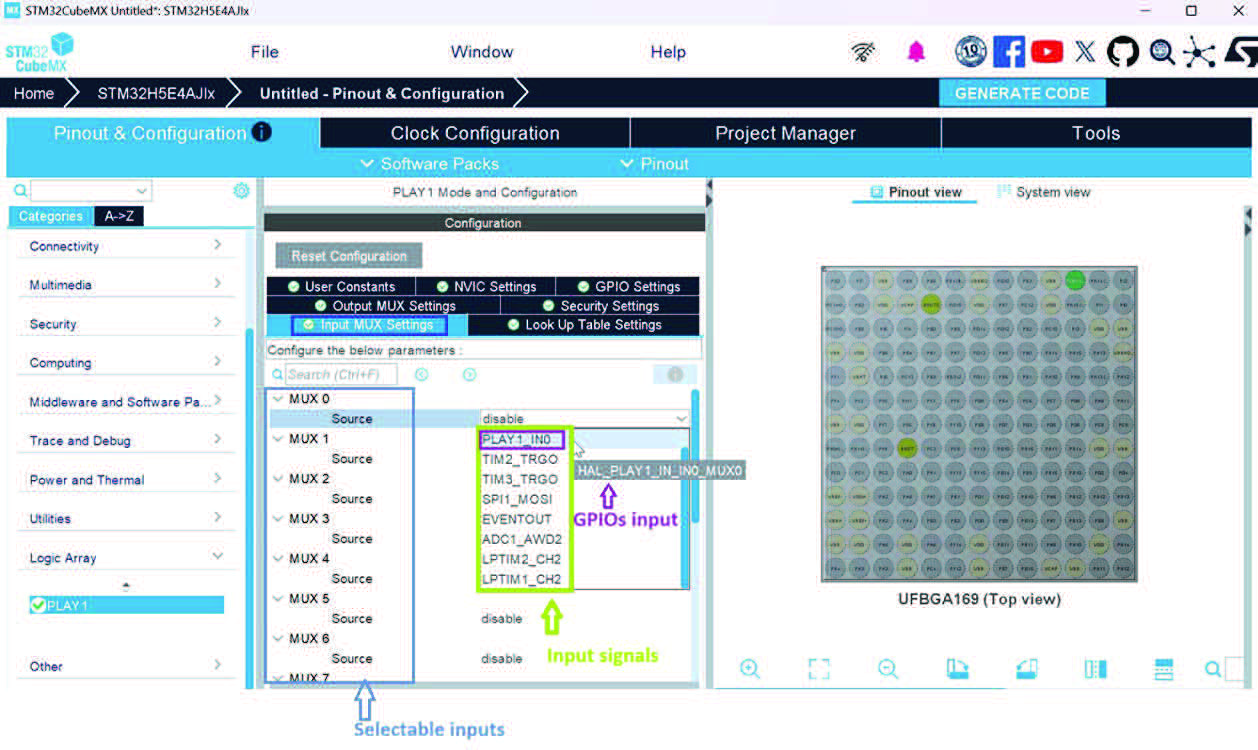Click the ST community network icon
Viewport: 1258px width, 750px height.
click(1198, 52)
